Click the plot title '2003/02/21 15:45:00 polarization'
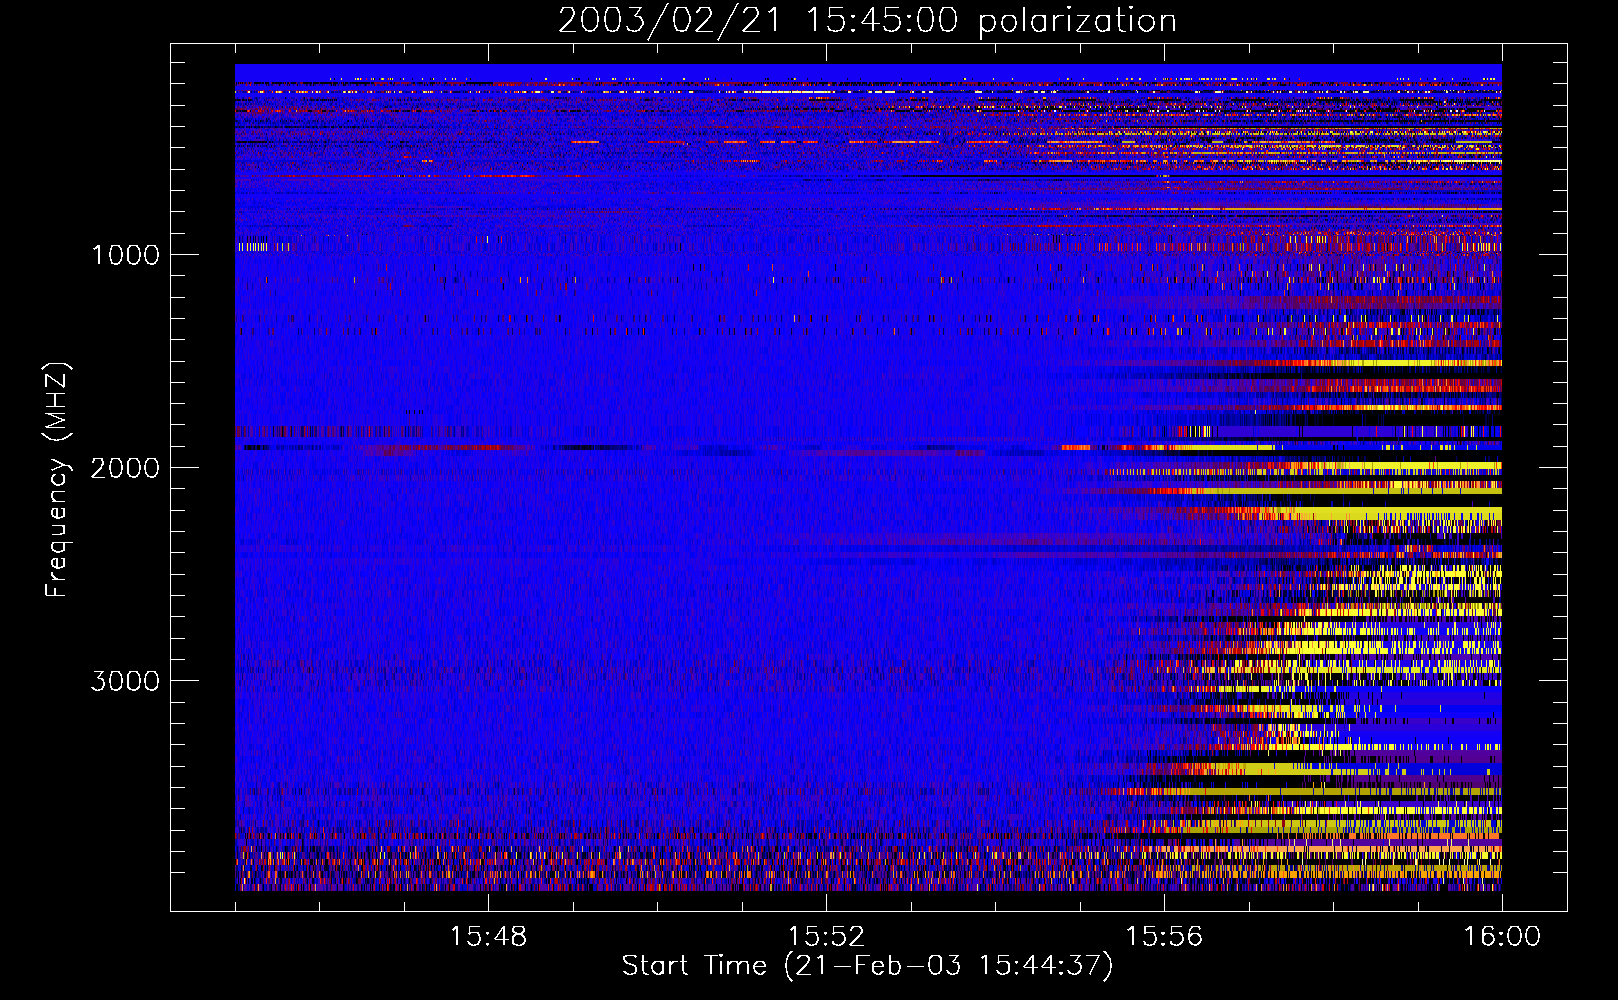The height and width of the screenshot is (1000, 1618). [867, 21]
